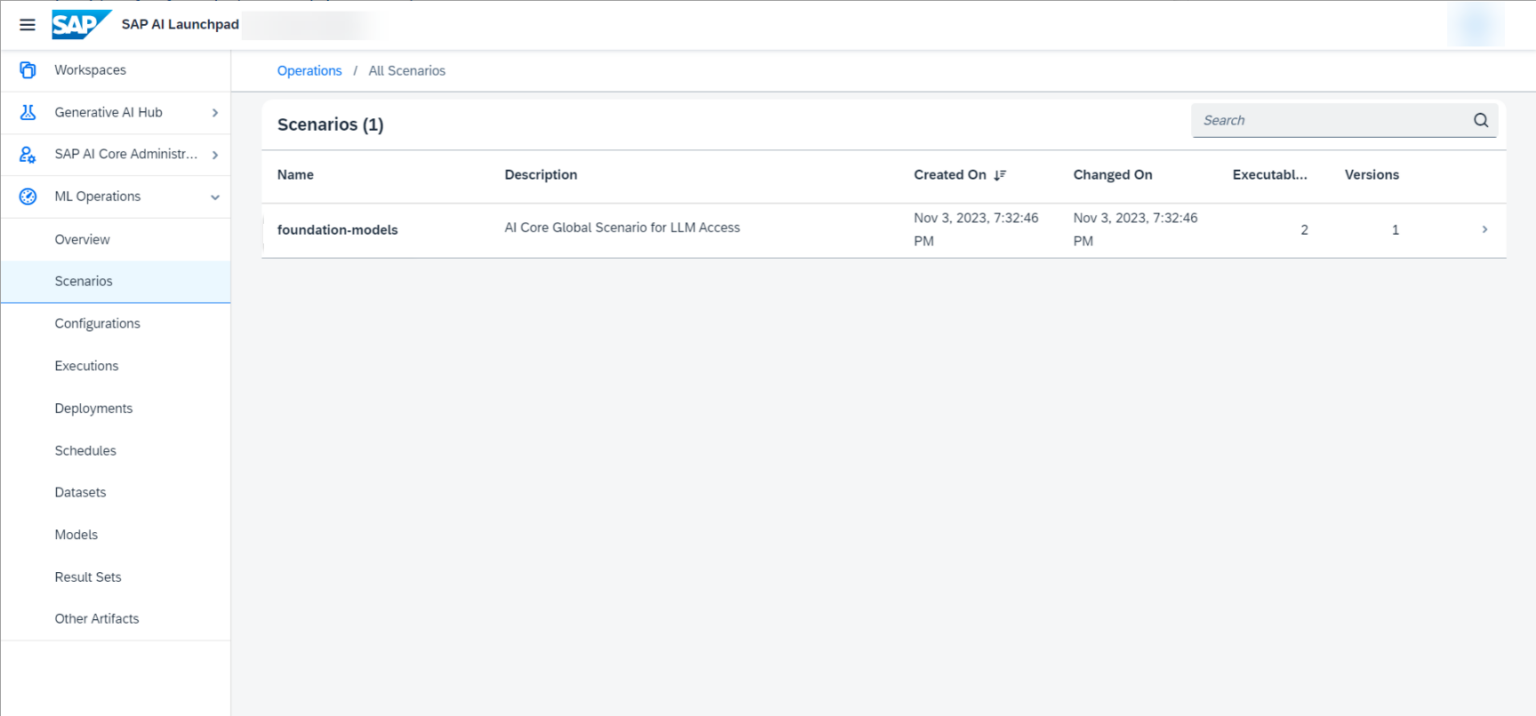1536x716 pixels.
Task: Click the sort icon on Created On column
Action: (999, 174)
